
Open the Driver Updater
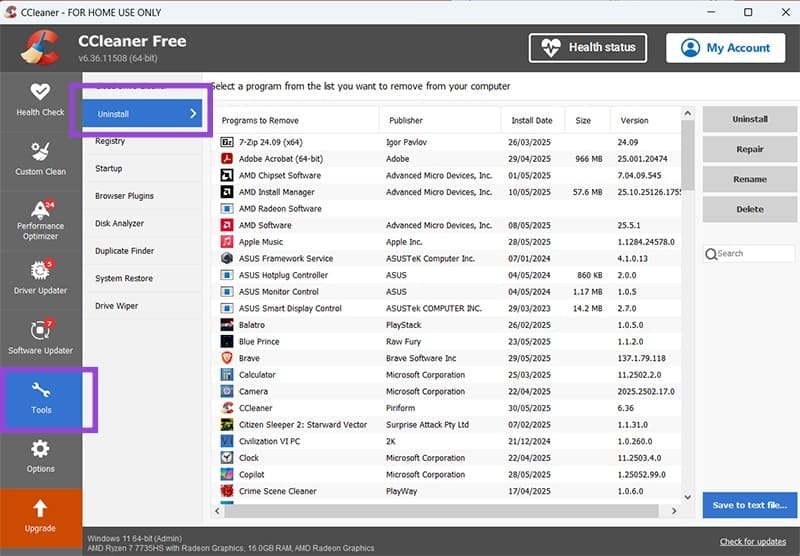(x=41, y=277)
